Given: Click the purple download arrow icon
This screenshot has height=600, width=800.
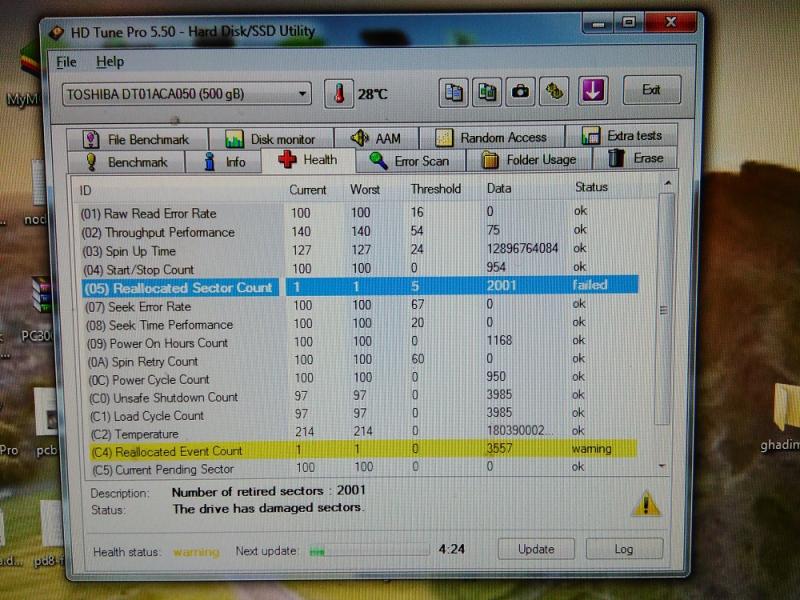Looking at the screenshot, I should pyautogui.click(x=592, y=91).
